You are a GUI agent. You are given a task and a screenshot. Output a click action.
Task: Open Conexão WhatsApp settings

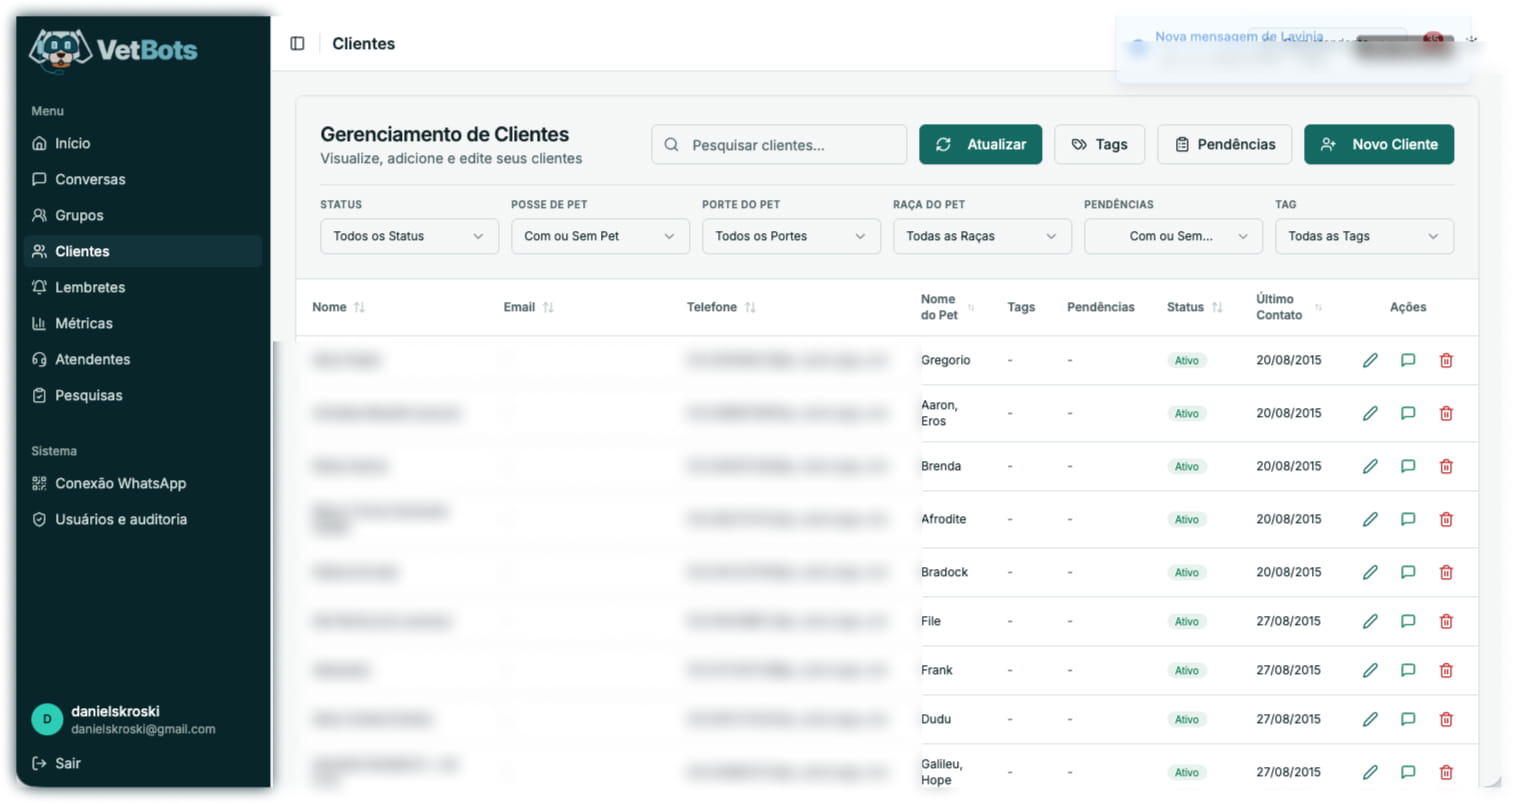(x=142, y=483)
